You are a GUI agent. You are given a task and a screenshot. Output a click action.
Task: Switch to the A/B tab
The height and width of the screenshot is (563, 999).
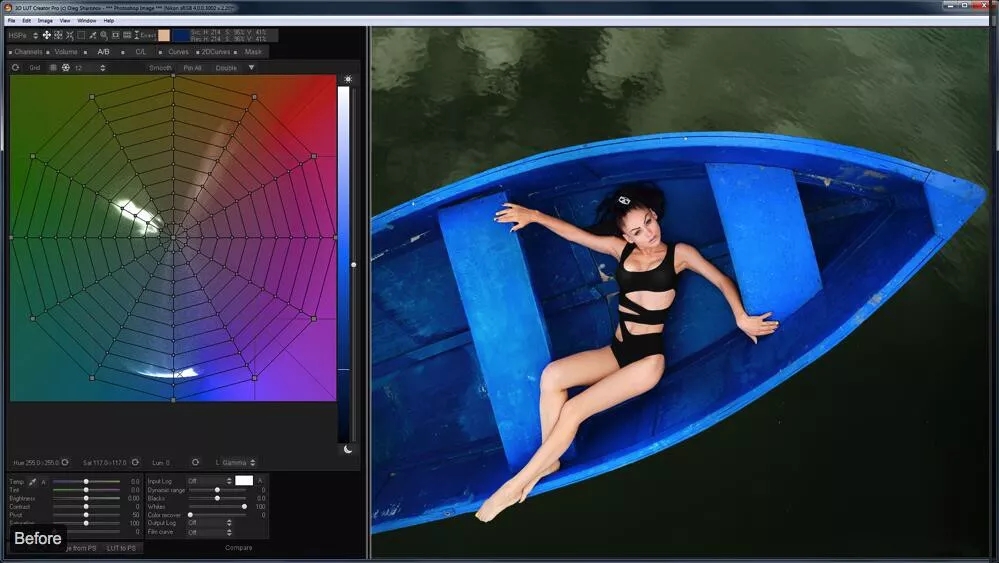tap(103, 52)
